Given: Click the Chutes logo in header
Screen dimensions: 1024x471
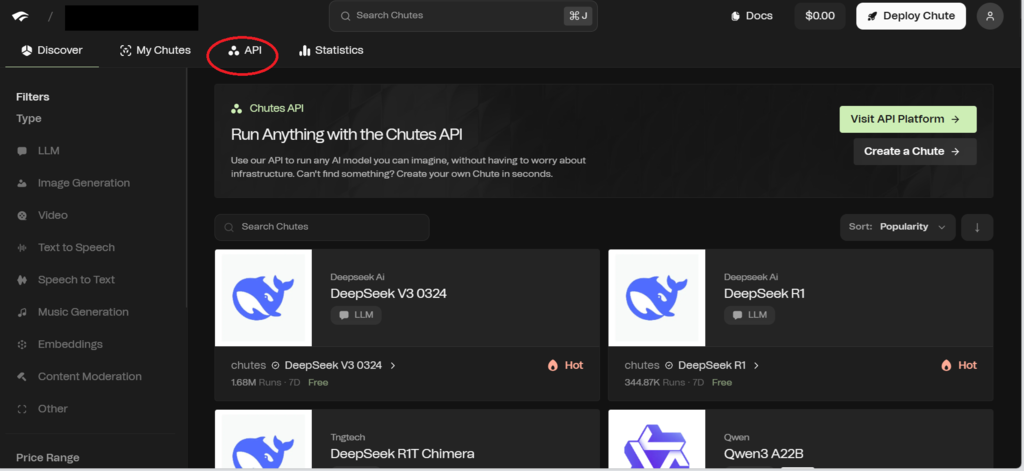Looking at the screenshot, I should [x=20, y=17].
